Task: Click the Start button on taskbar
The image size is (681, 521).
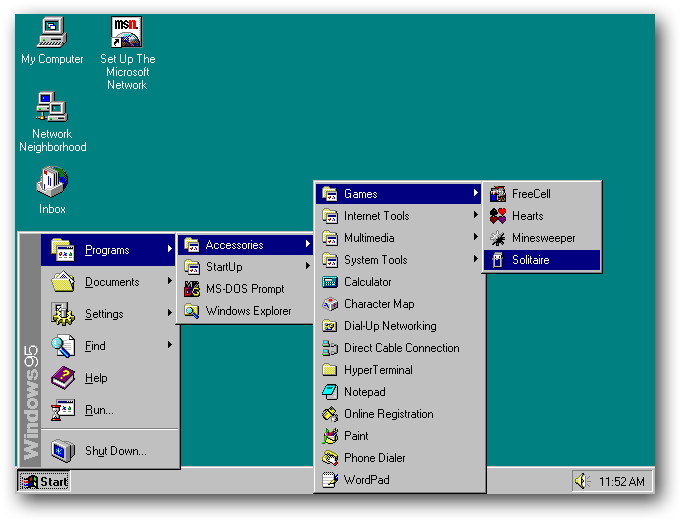Action: (x=44, y=481)
